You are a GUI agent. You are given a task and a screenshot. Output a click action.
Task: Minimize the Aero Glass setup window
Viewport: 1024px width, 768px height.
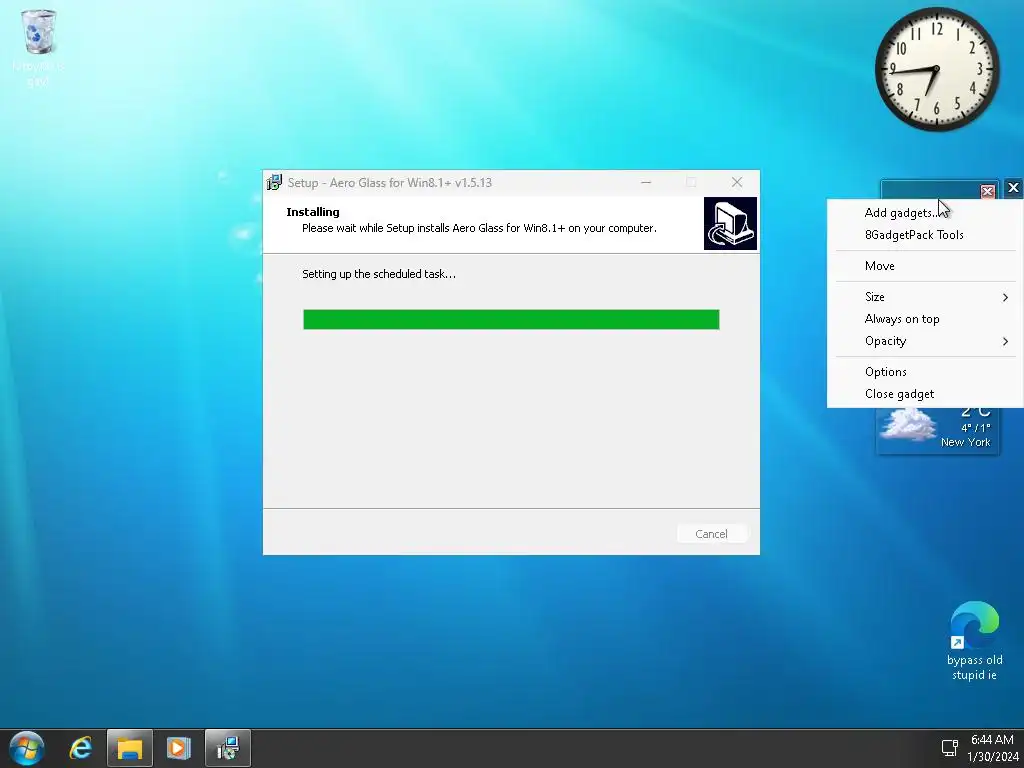coord(646,182)
